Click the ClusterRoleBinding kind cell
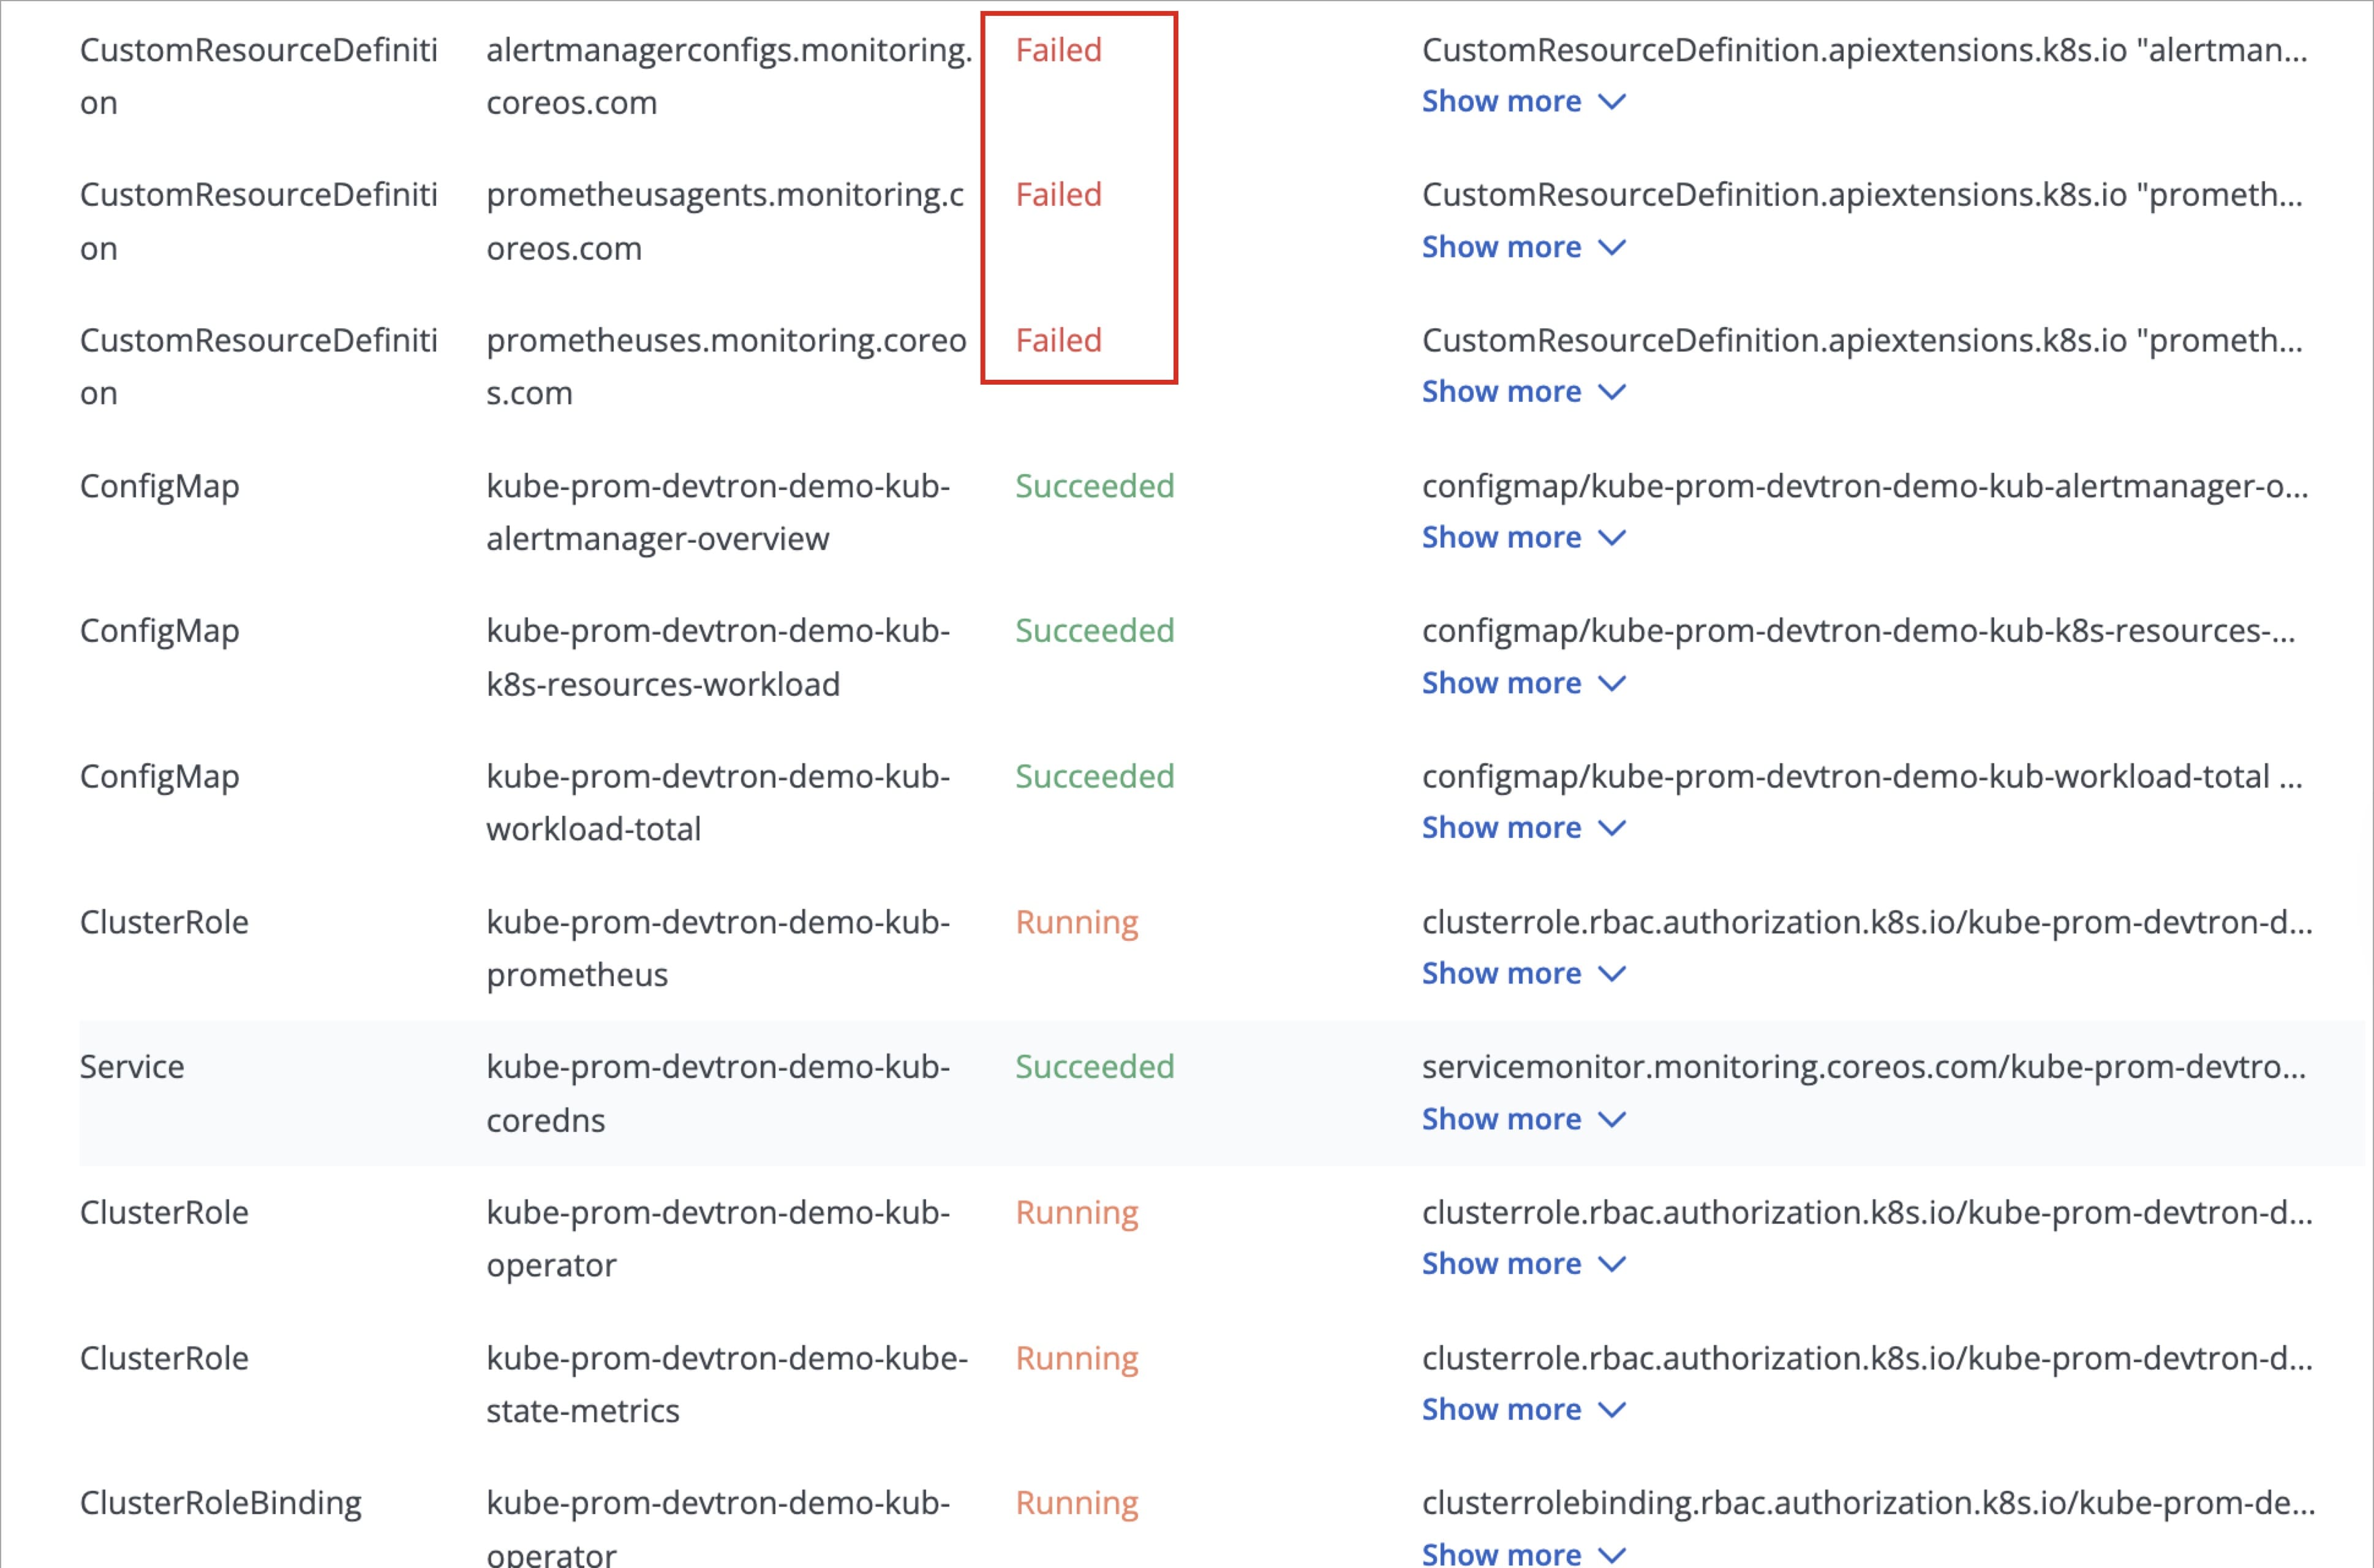Screen dimensions: 2374x1568 coord(220,1503)
